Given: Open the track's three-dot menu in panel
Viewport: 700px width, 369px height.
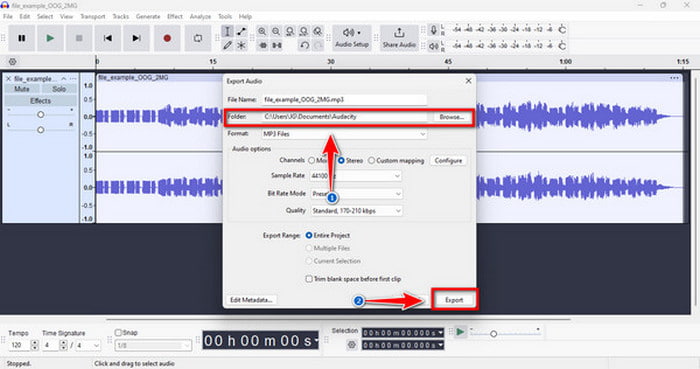Looking at the screenshot, I should (73, 79).
